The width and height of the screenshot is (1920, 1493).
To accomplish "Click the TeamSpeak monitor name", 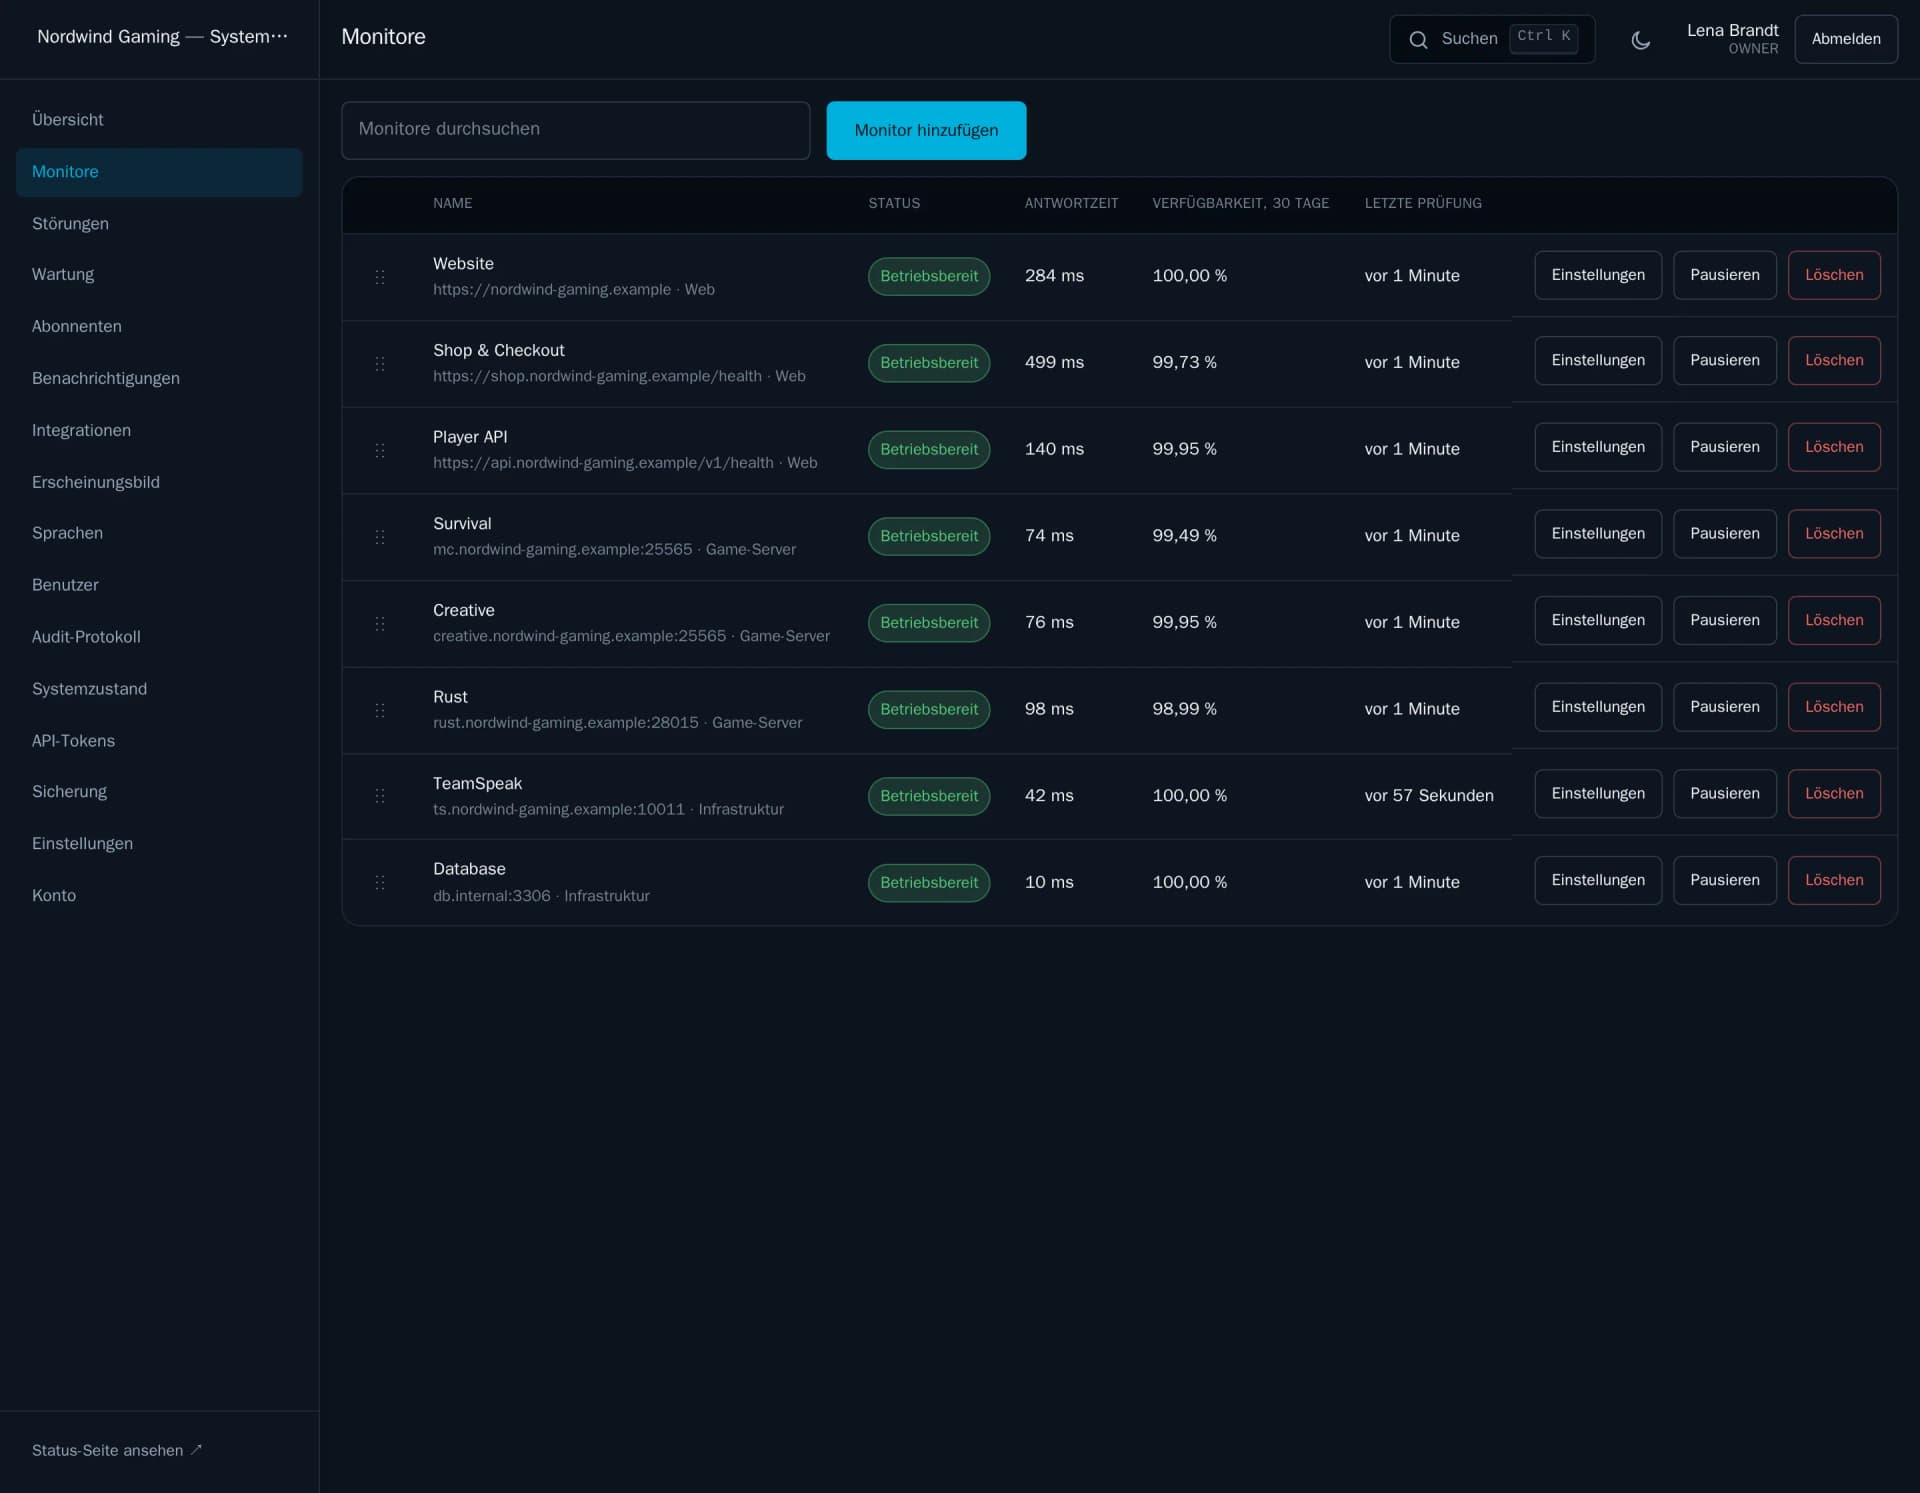I will click(x=477, y=783).
